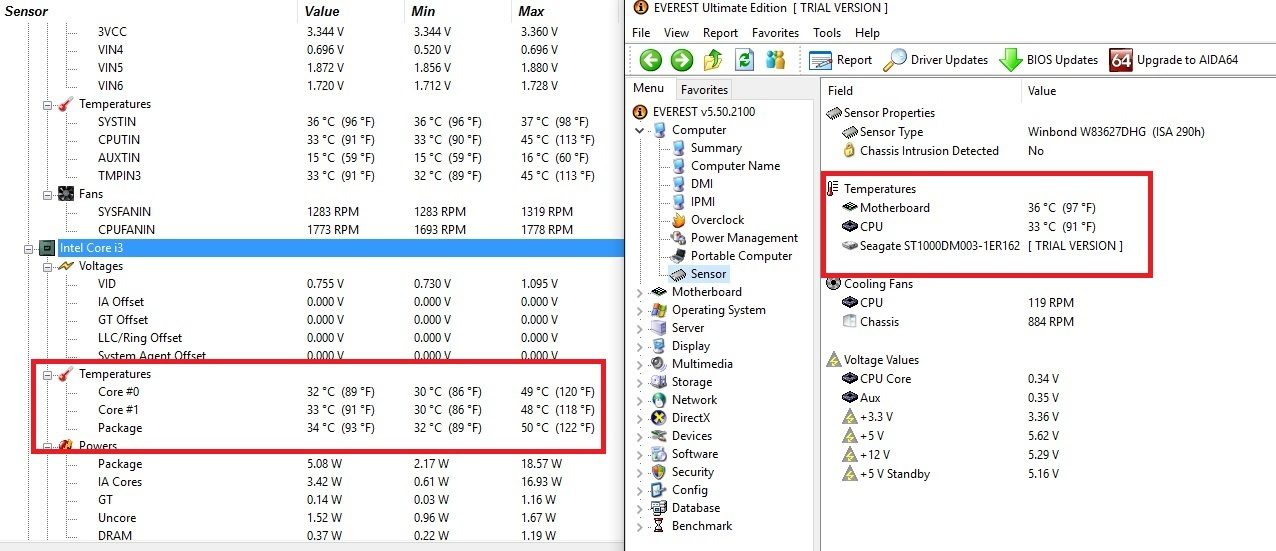Collapse the Computer tree node chevron
1276x551 pixels.
(640, 130)
